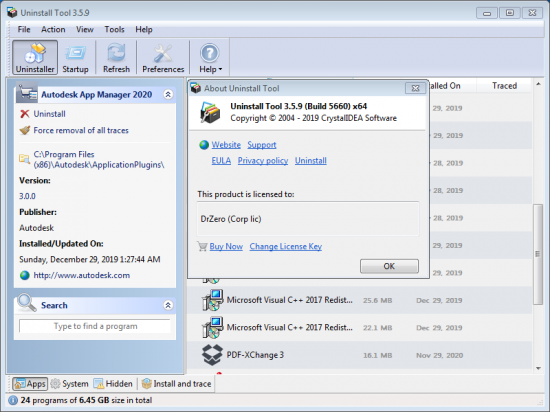Click the icon in the About dialog title bar
550x412 pixels.
click(x=195, y=88)
